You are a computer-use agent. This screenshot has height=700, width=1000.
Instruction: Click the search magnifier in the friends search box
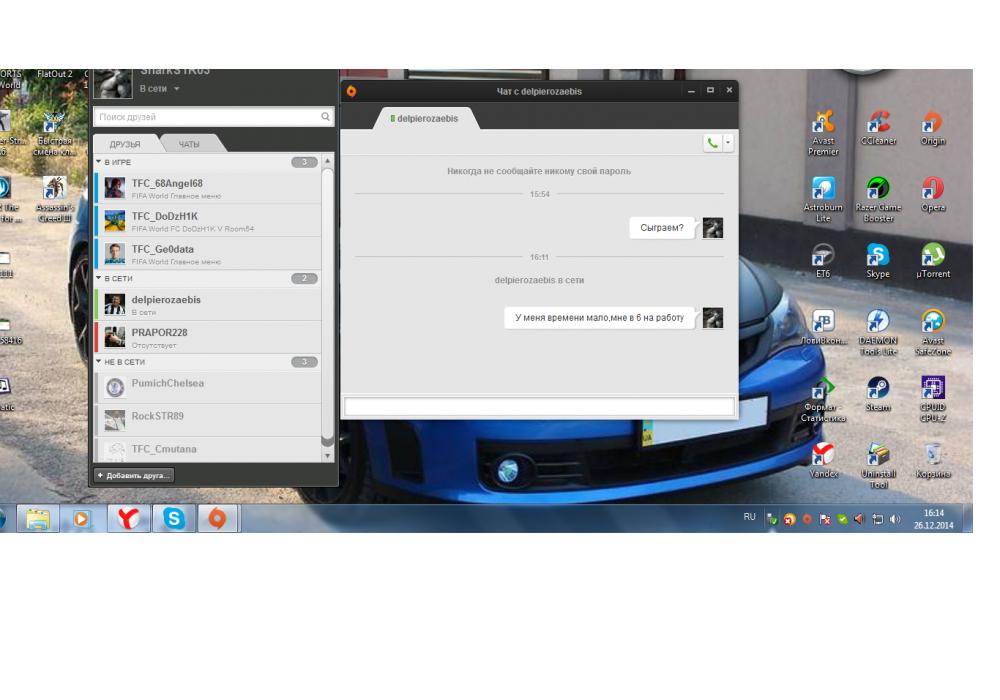click(326, 117)
